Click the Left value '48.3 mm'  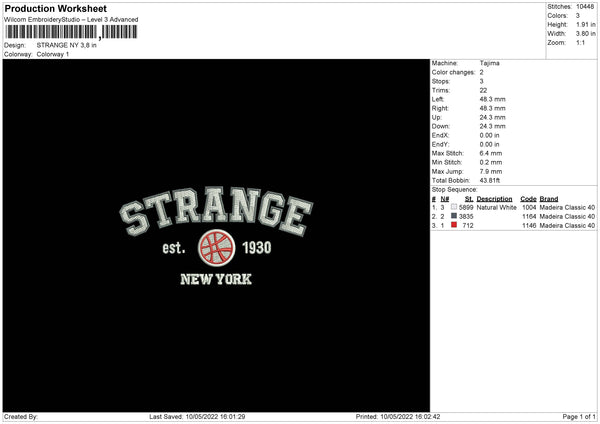[492, 99]
